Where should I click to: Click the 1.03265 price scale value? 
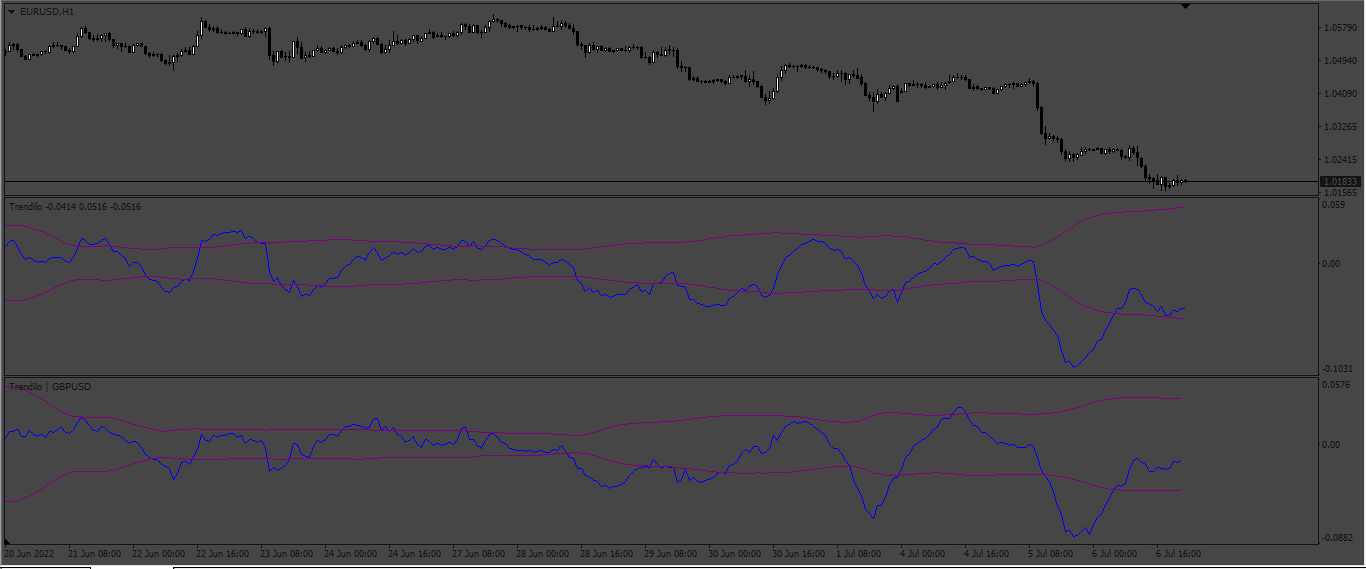pos(1340,127)
